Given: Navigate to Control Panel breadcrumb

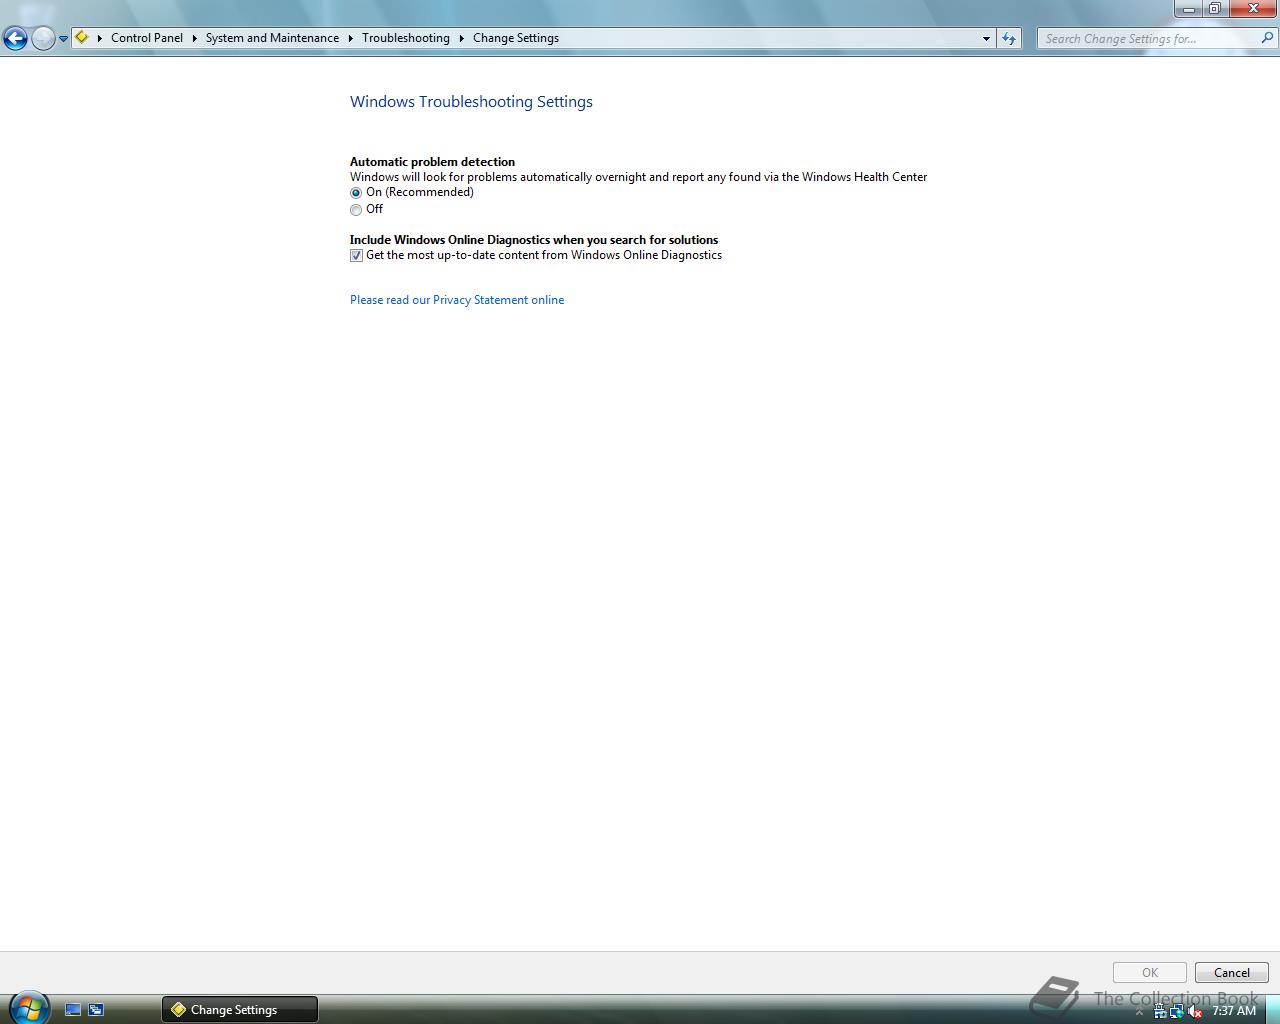Looking at the screenshot, I should (x=147, y=38).
